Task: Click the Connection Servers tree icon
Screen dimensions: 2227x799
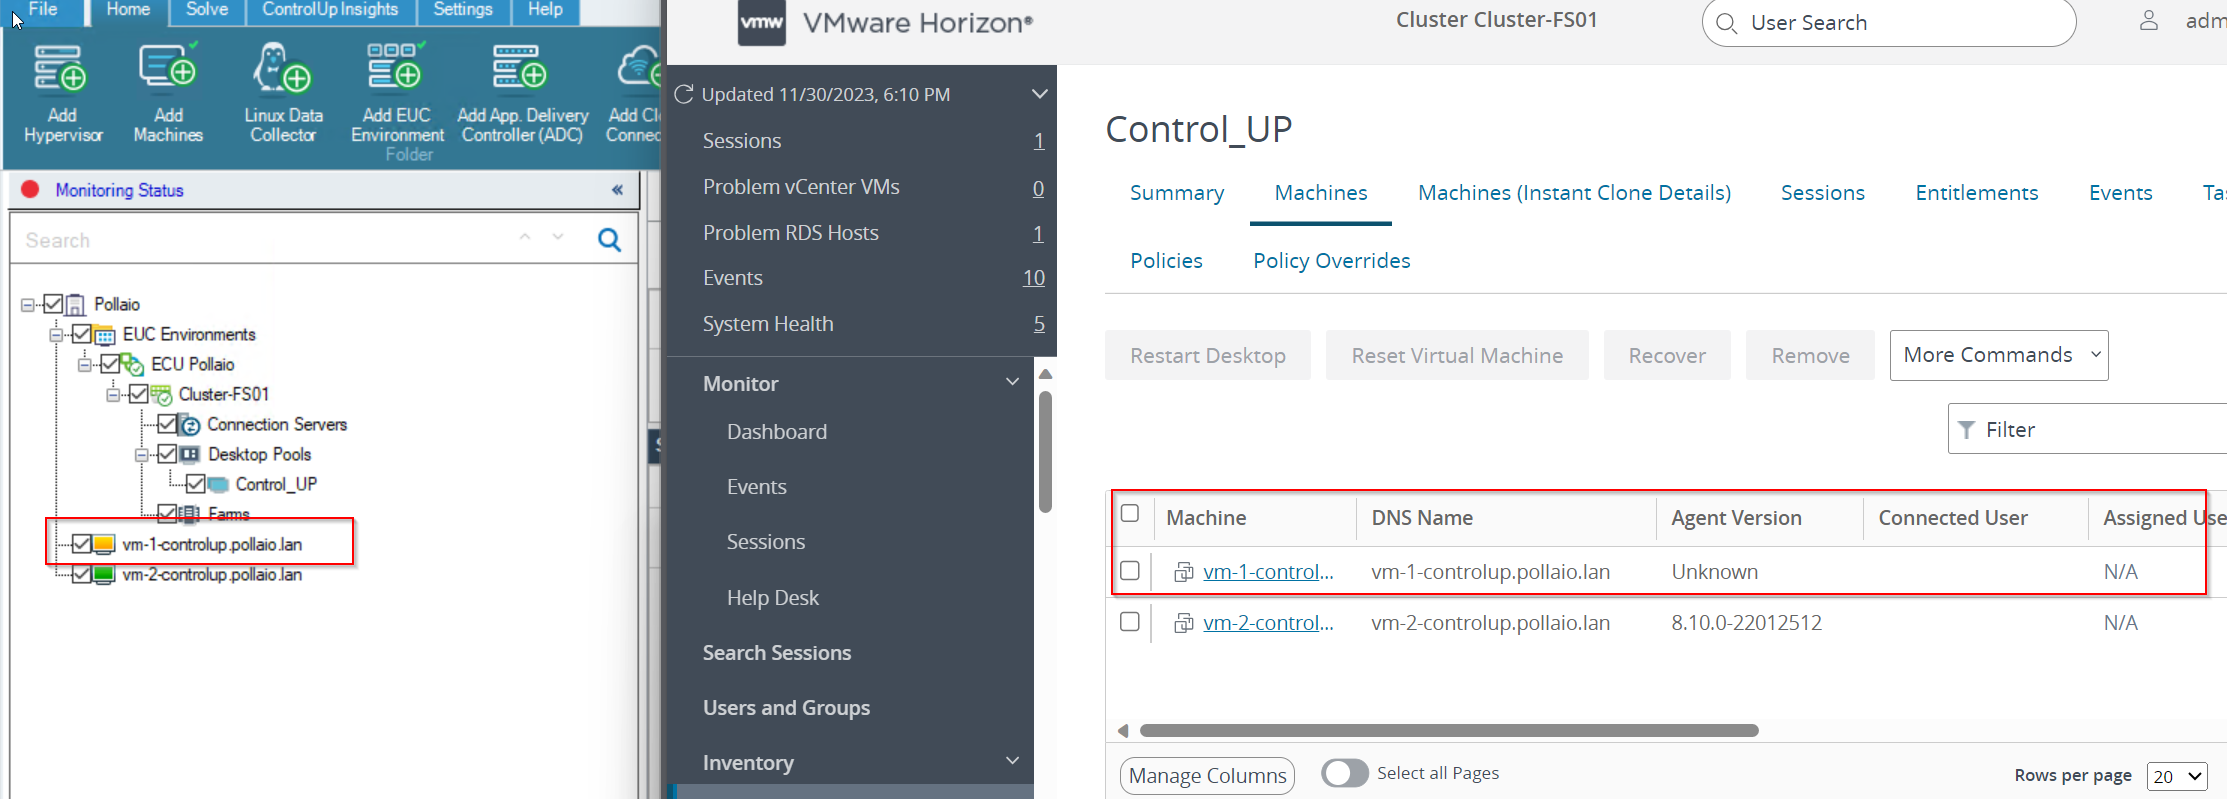Action: pyautogui.click(x=189, y=424)
